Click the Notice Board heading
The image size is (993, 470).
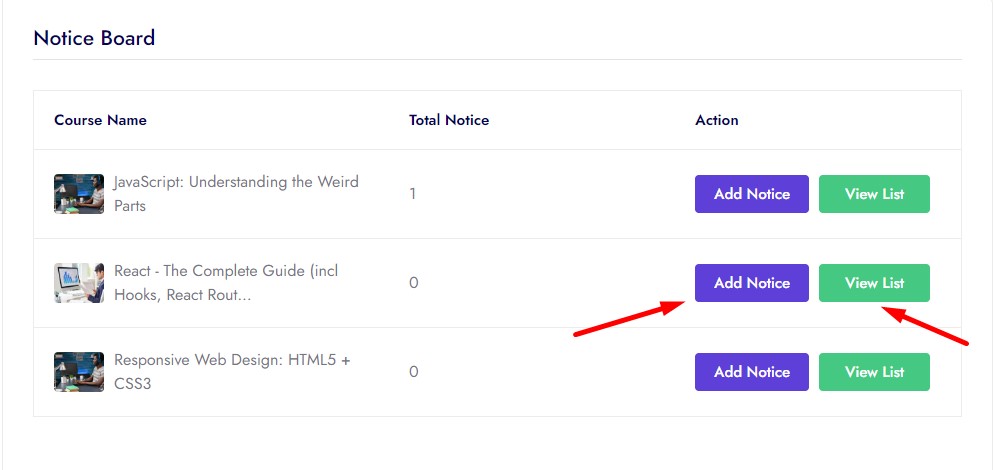coord(94,39)
